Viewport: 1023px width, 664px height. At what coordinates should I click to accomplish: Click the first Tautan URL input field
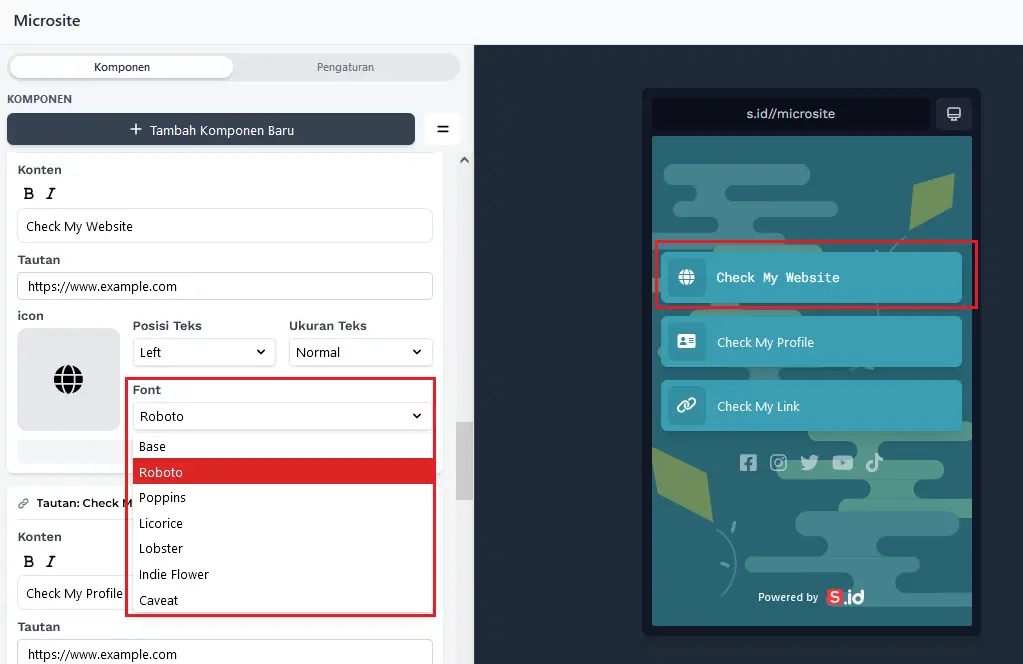224,286
